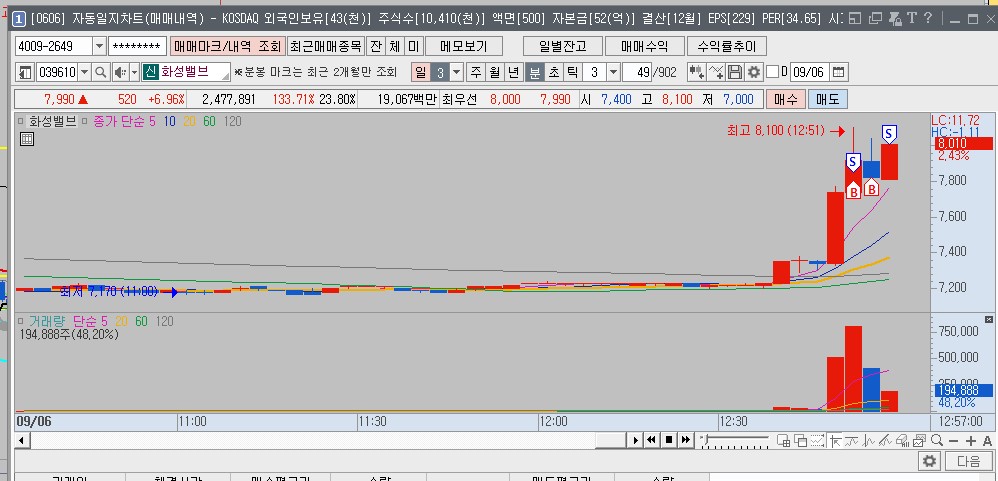Image resolution: width=998 pixels, height=481 pixels.
Task: Expand the daily interval 3 dropdown arrow
Action: click(x=456, y=72)
